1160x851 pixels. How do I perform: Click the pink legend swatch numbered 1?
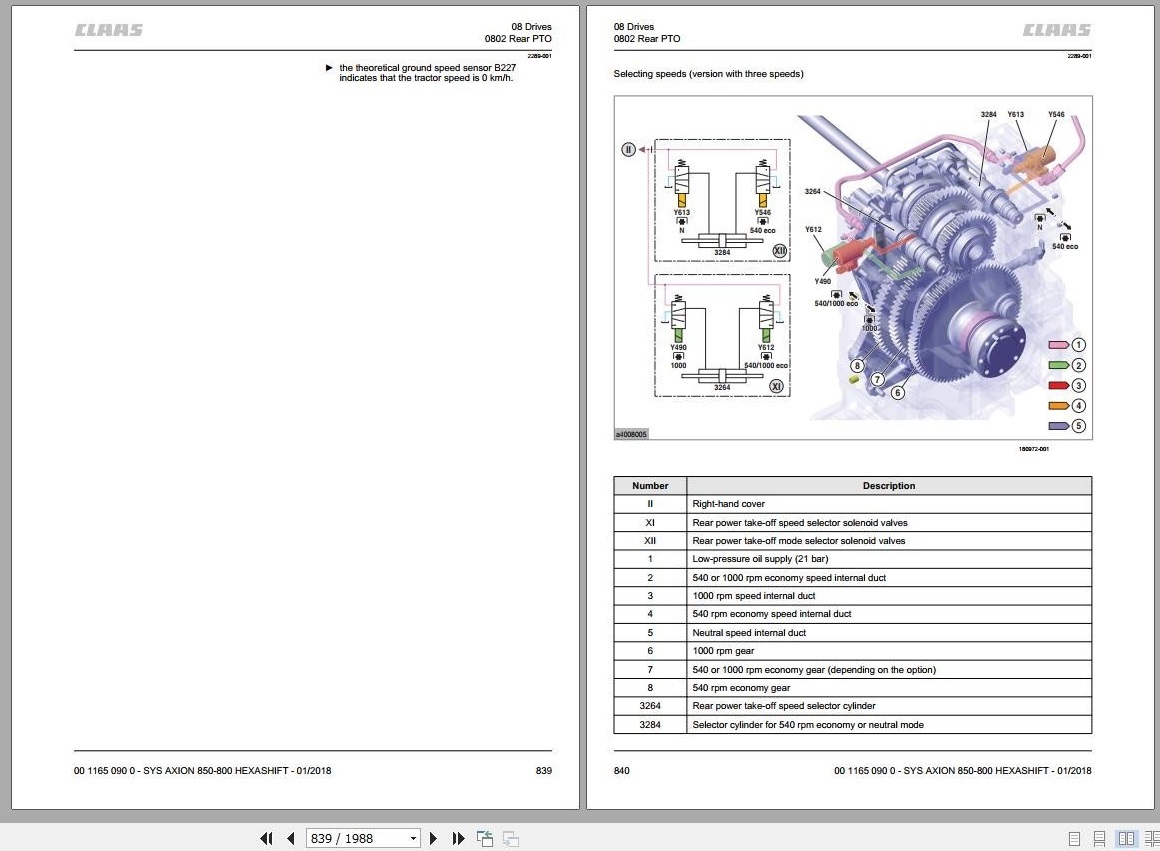click(1059, 345)
